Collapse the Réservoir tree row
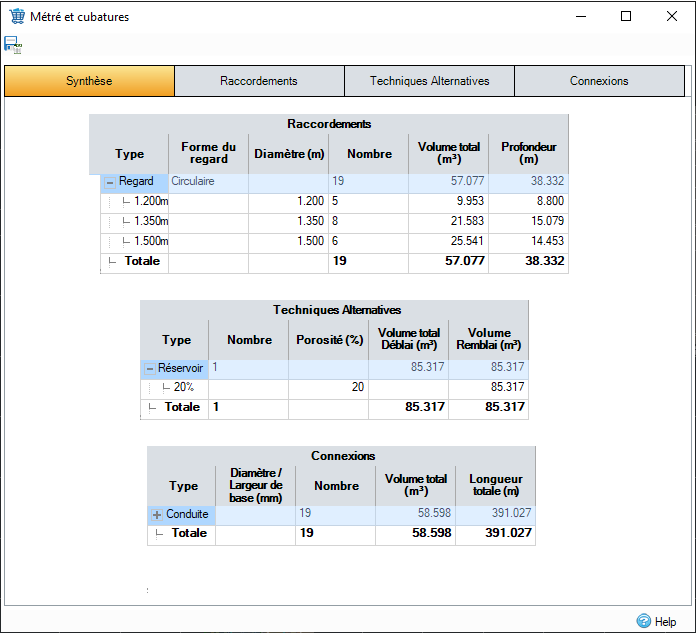The image size is (697, 633). coord(150,369)
